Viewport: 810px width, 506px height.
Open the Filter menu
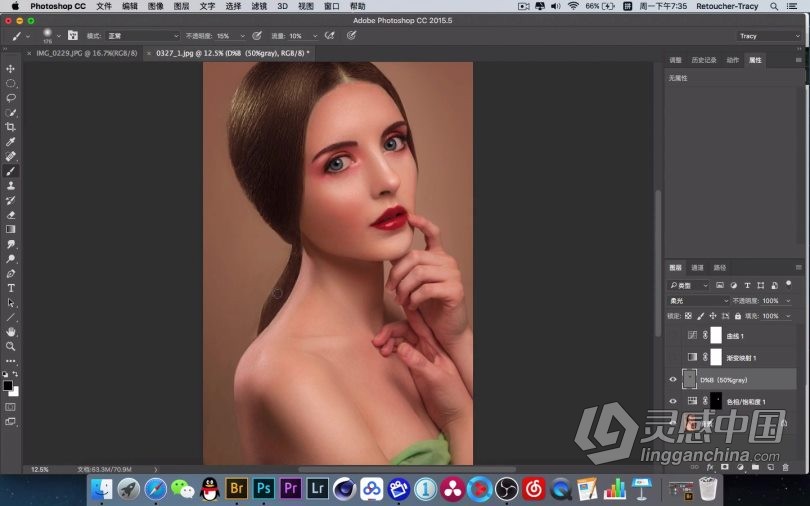[259, 6]
